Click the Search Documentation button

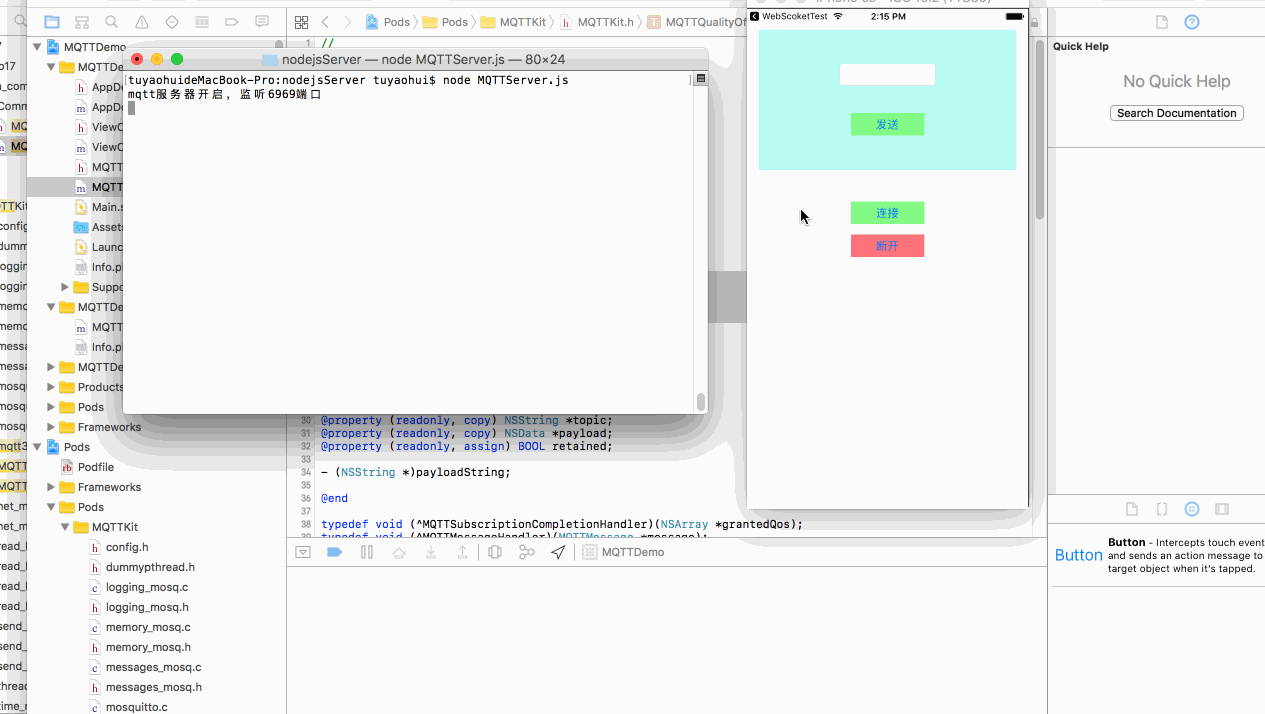(1176, 112)
